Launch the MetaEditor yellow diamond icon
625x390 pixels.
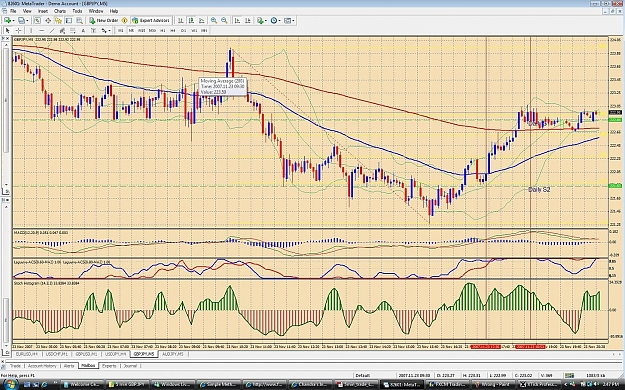(x=124, y=20)
